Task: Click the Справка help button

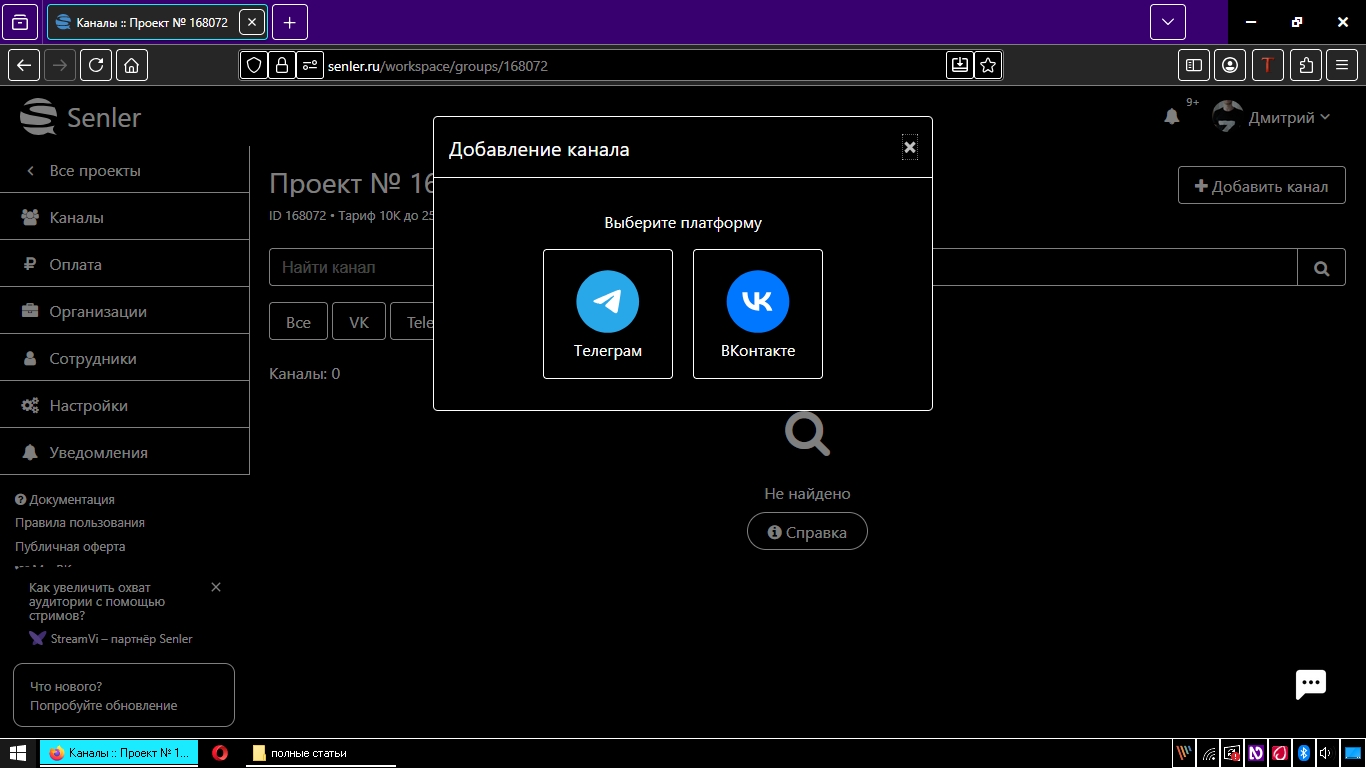Action: pyautogui.click(x=807, y=532)
